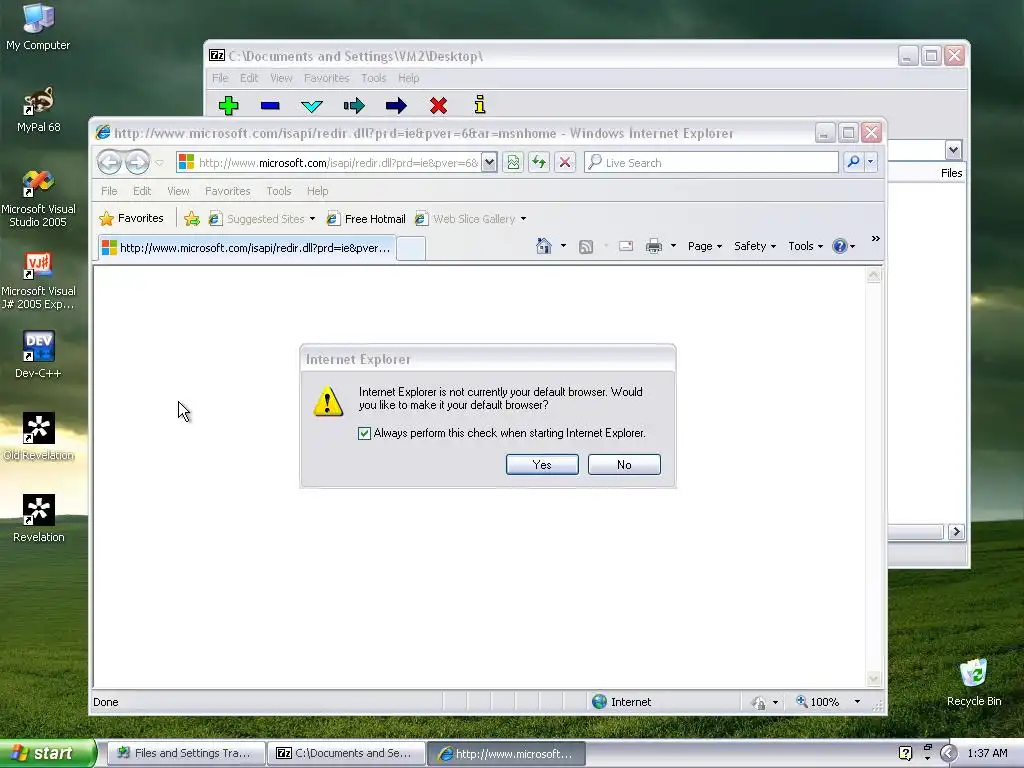Switch to Files and Settings Transfer taskbar button
The height and width of the screenshot is (768, 1024).
[185, 753]
